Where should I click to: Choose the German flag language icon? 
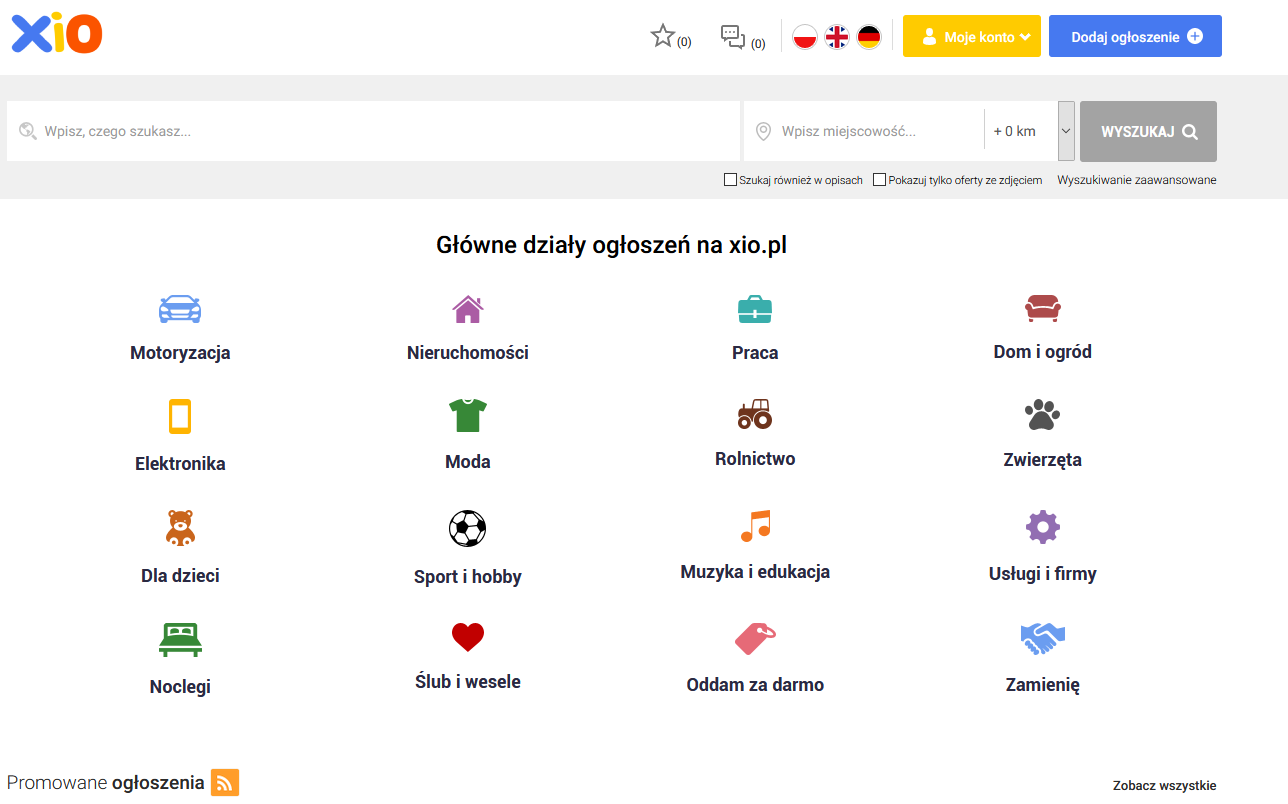[869, 37]
